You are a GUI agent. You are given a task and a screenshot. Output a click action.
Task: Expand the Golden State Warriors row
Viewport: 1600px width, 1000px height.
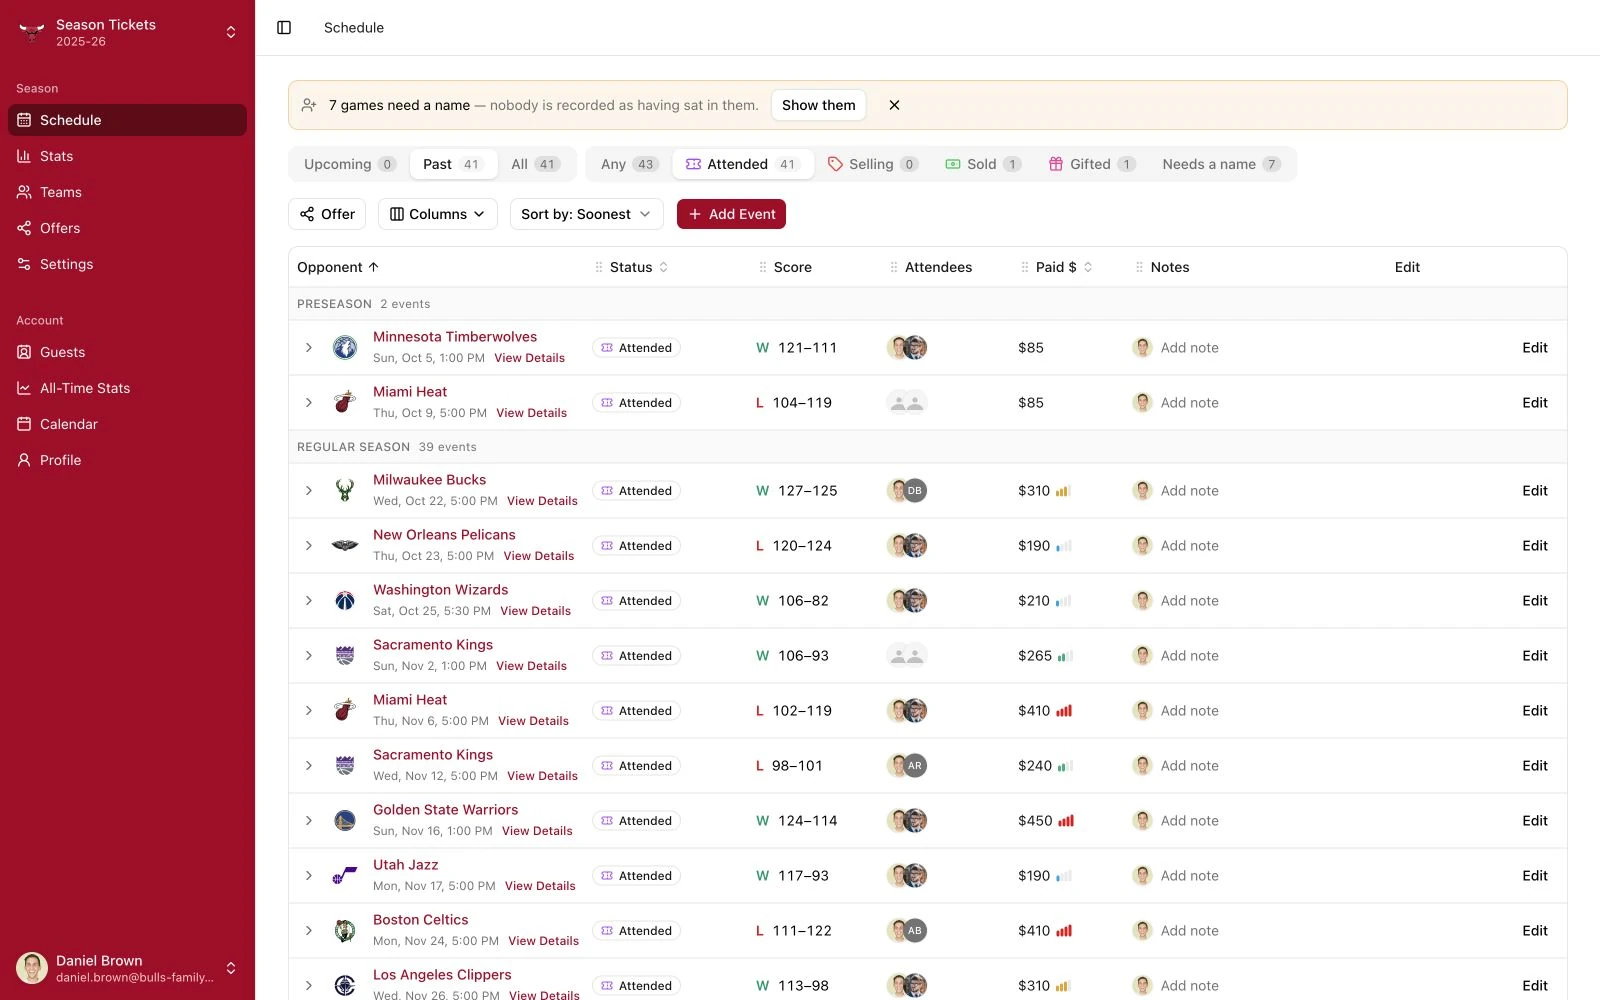pos(309,821)
